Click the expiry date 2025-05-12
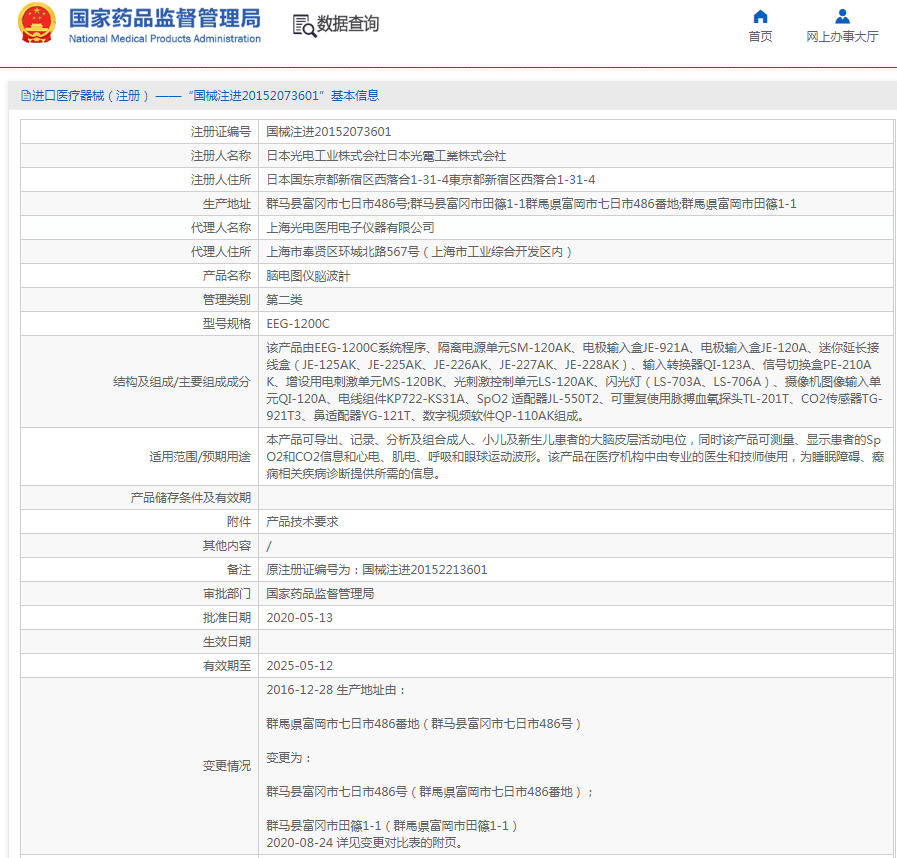 300,666
